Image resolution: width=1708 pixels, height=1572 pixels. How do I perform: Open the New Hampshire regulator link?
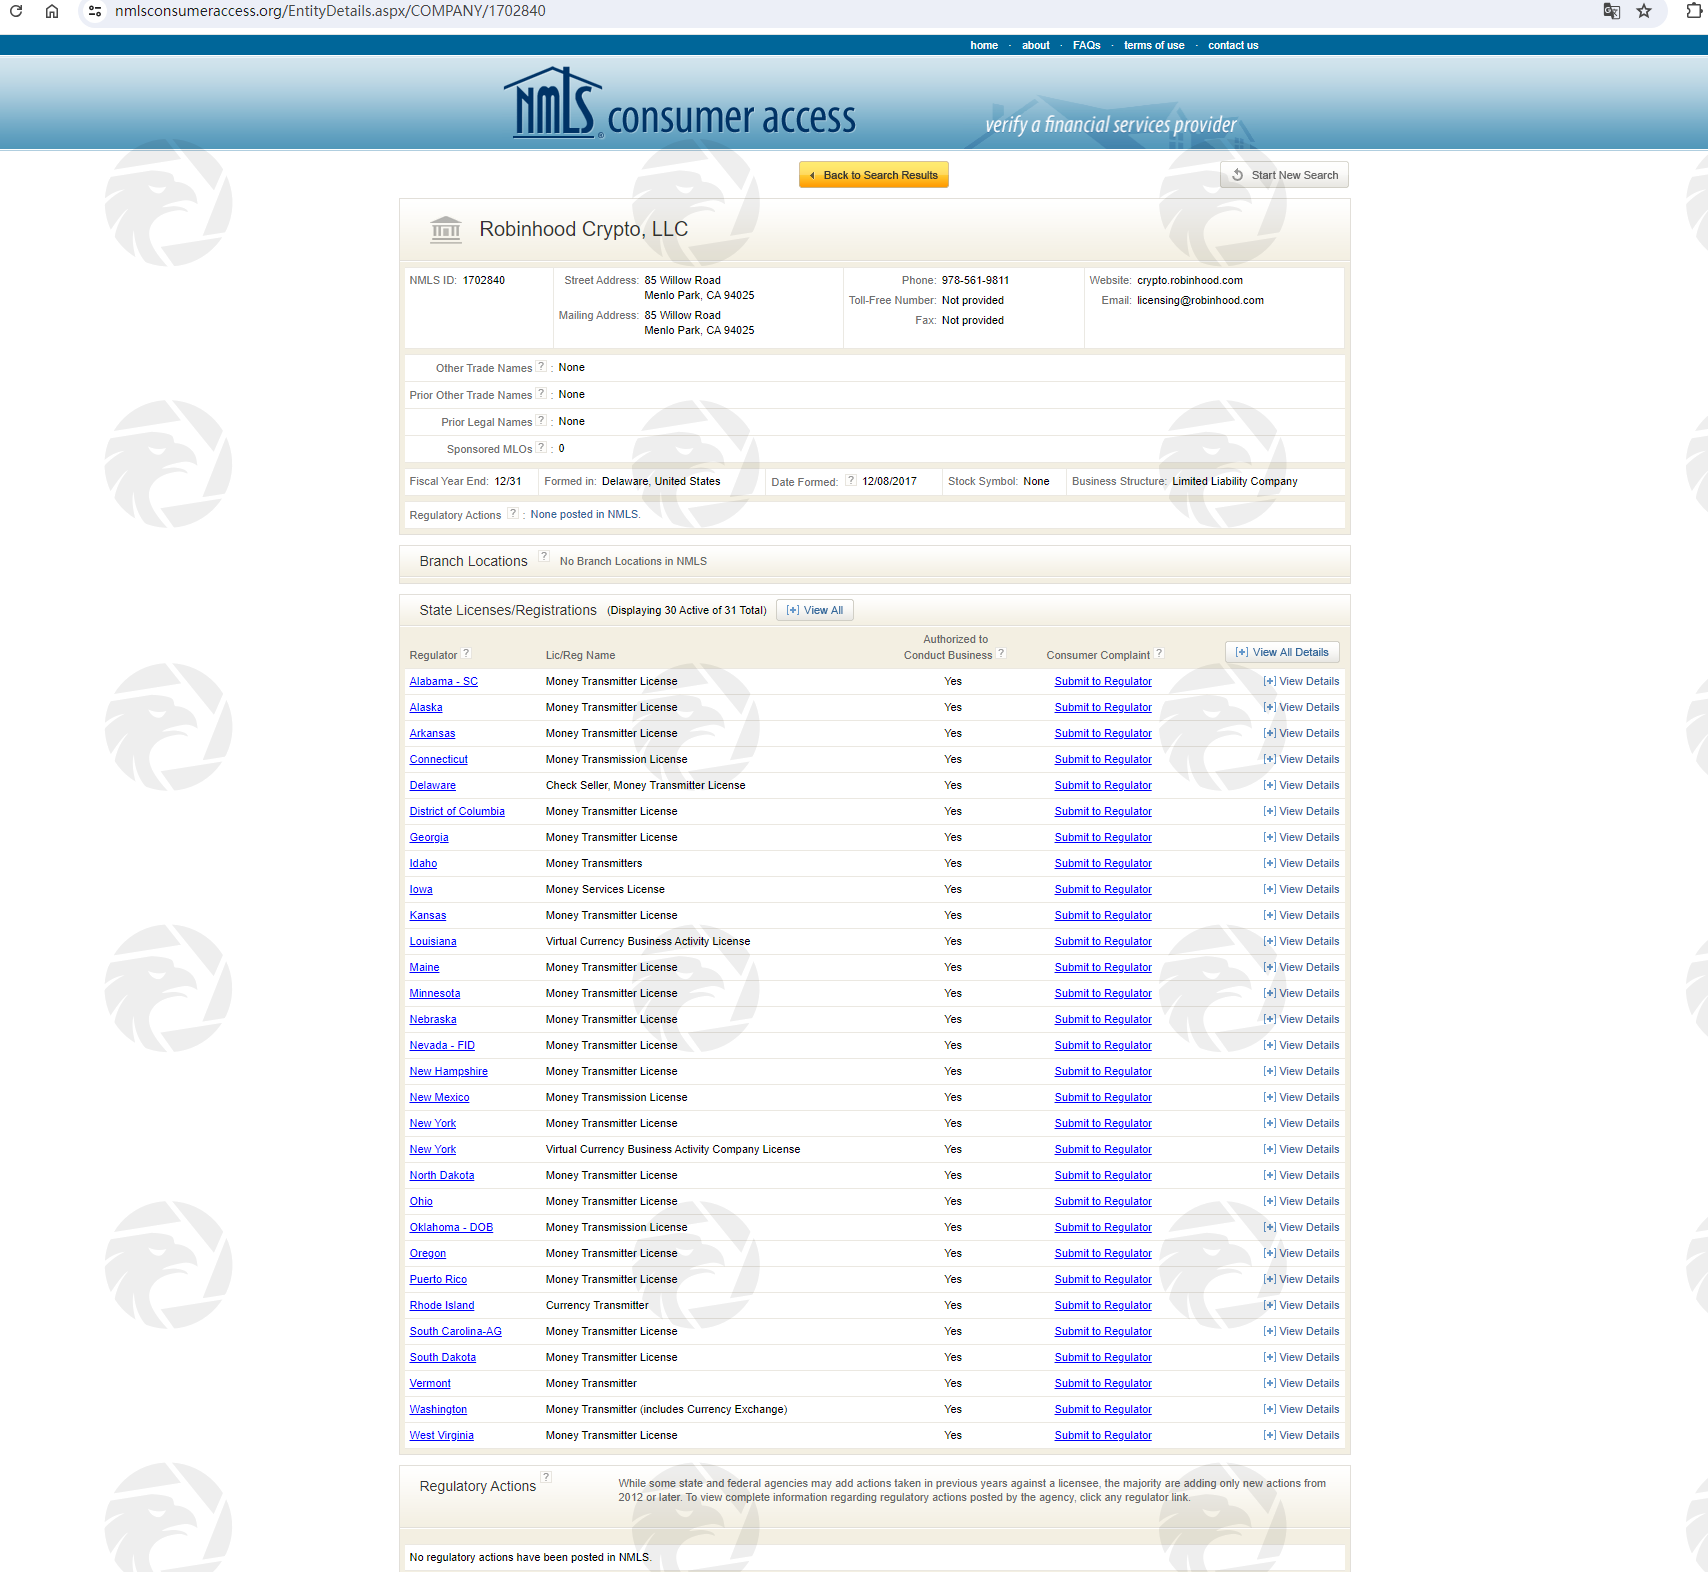(448, 1071)
